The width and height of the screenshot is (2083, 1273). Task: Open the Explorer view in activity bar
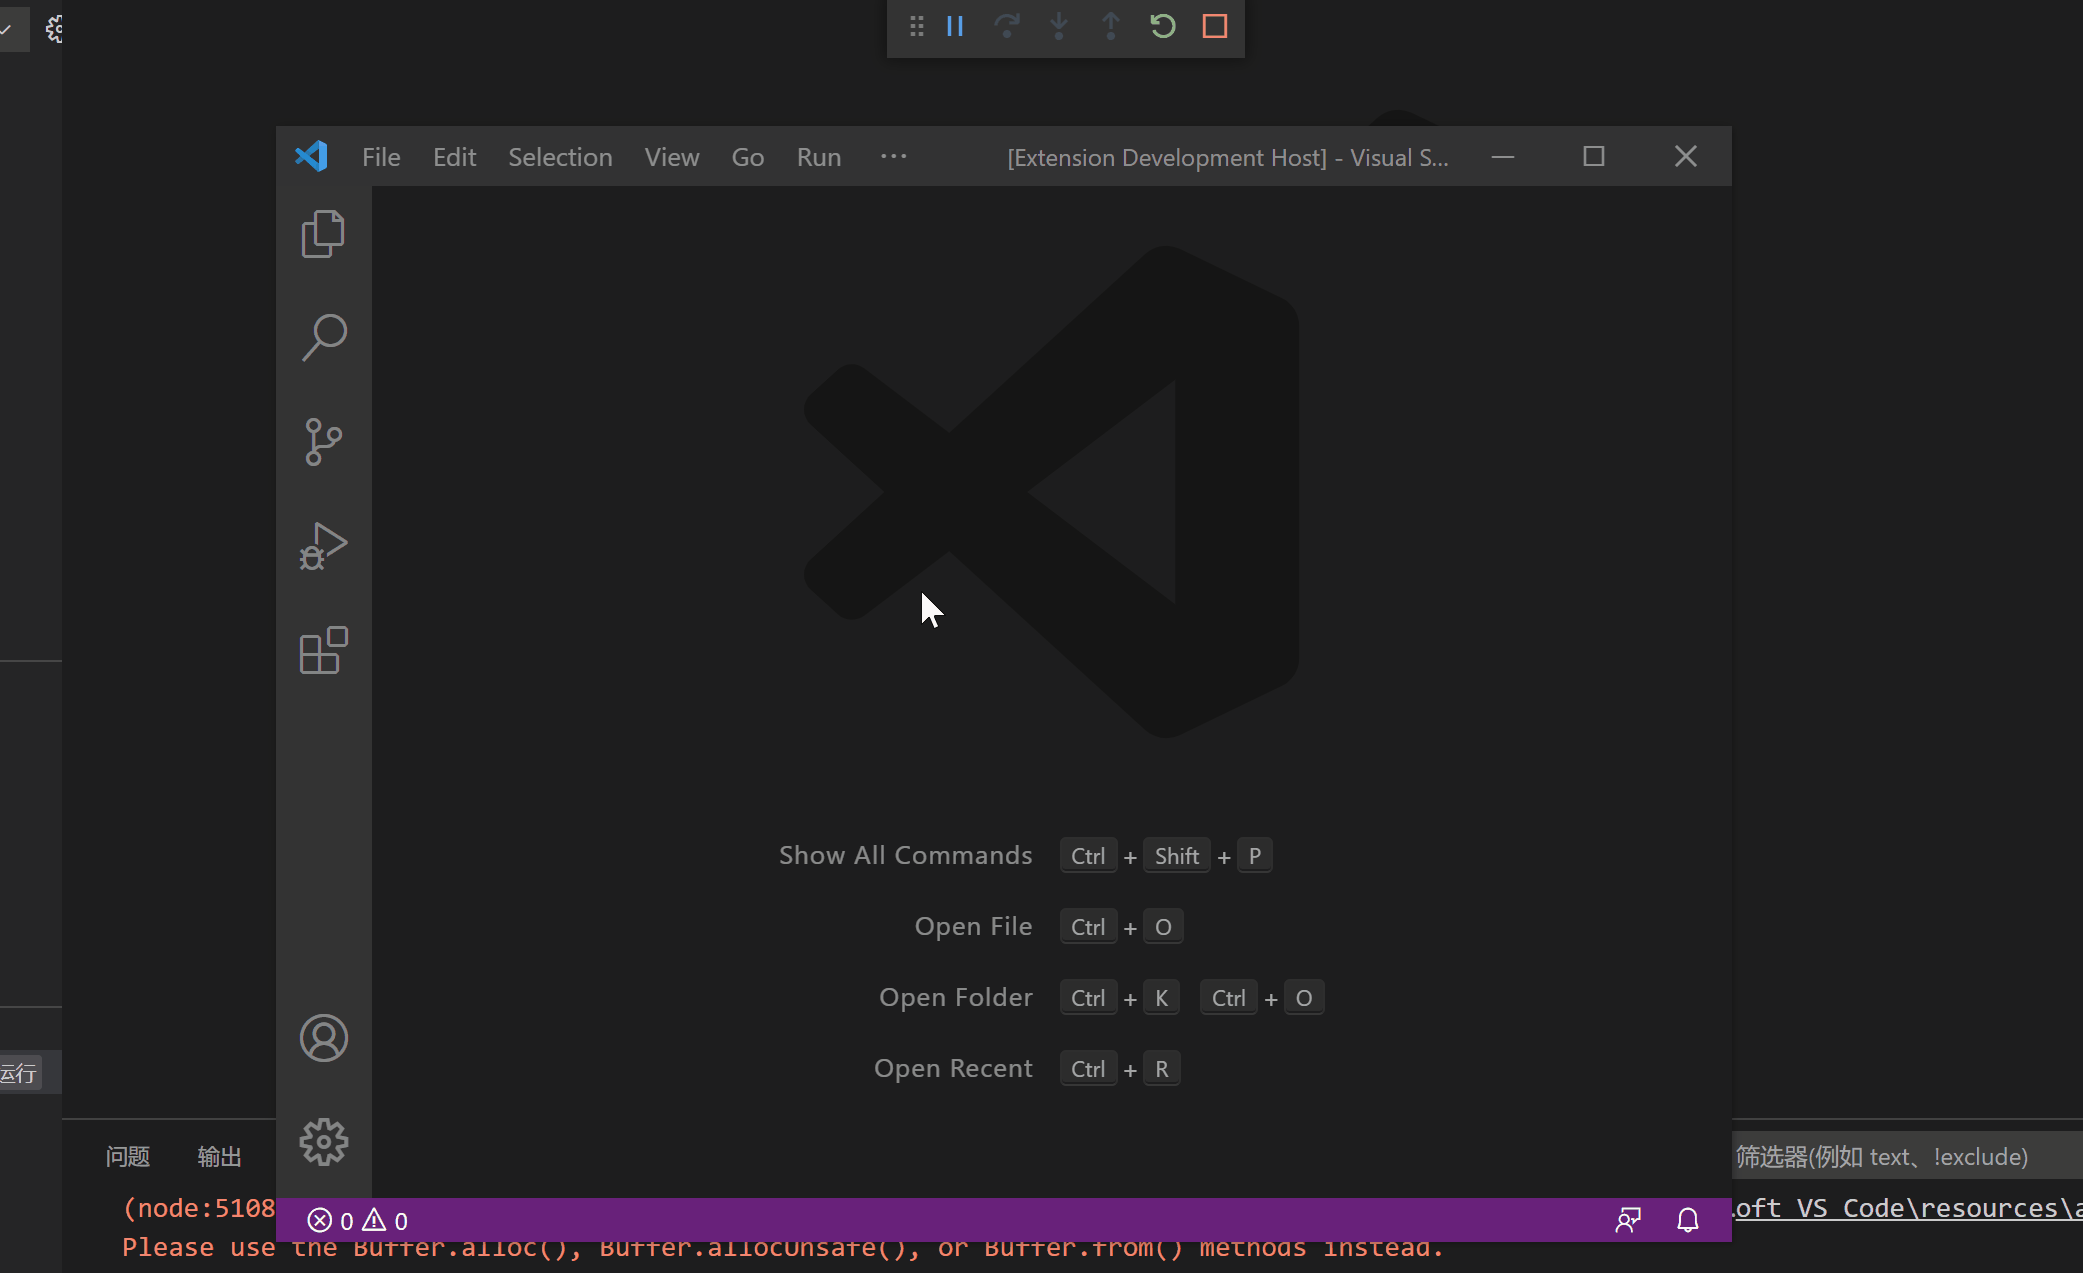click(x=323, y=234)
